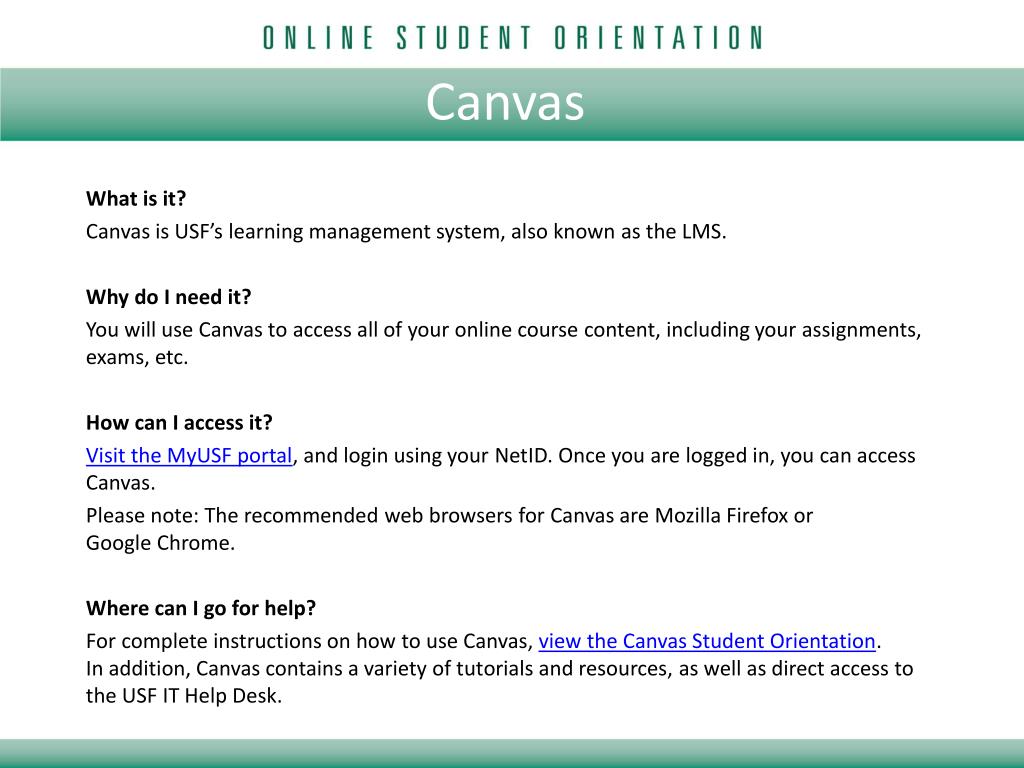Select the 'What is it?' heading
Viewport: 1024px width, 768px height.
pos(136,199)
